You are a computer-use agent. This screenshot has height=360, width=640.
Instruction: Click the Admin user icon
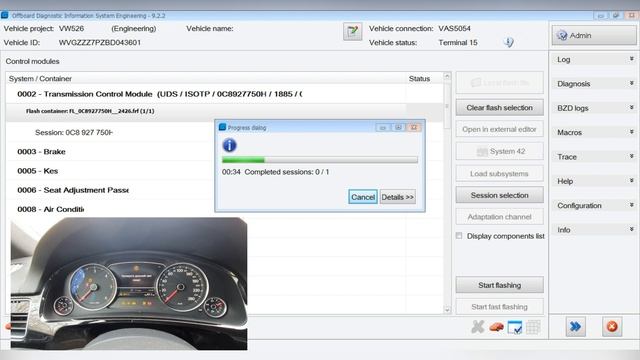pos(562,36)
